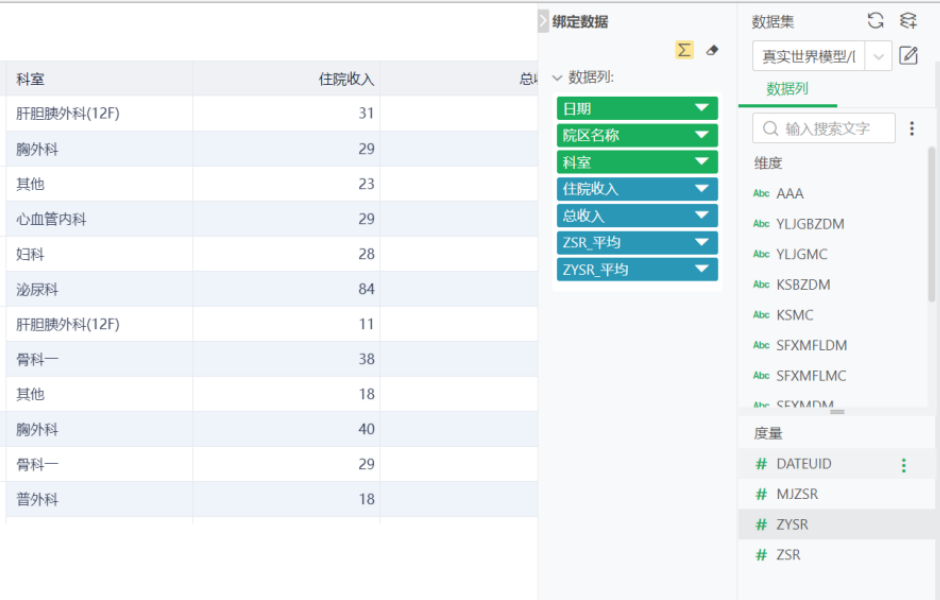Click the edit dataset pencil icon
The image size is (940, 600).
pyautogui.click(x=908, y=56)
